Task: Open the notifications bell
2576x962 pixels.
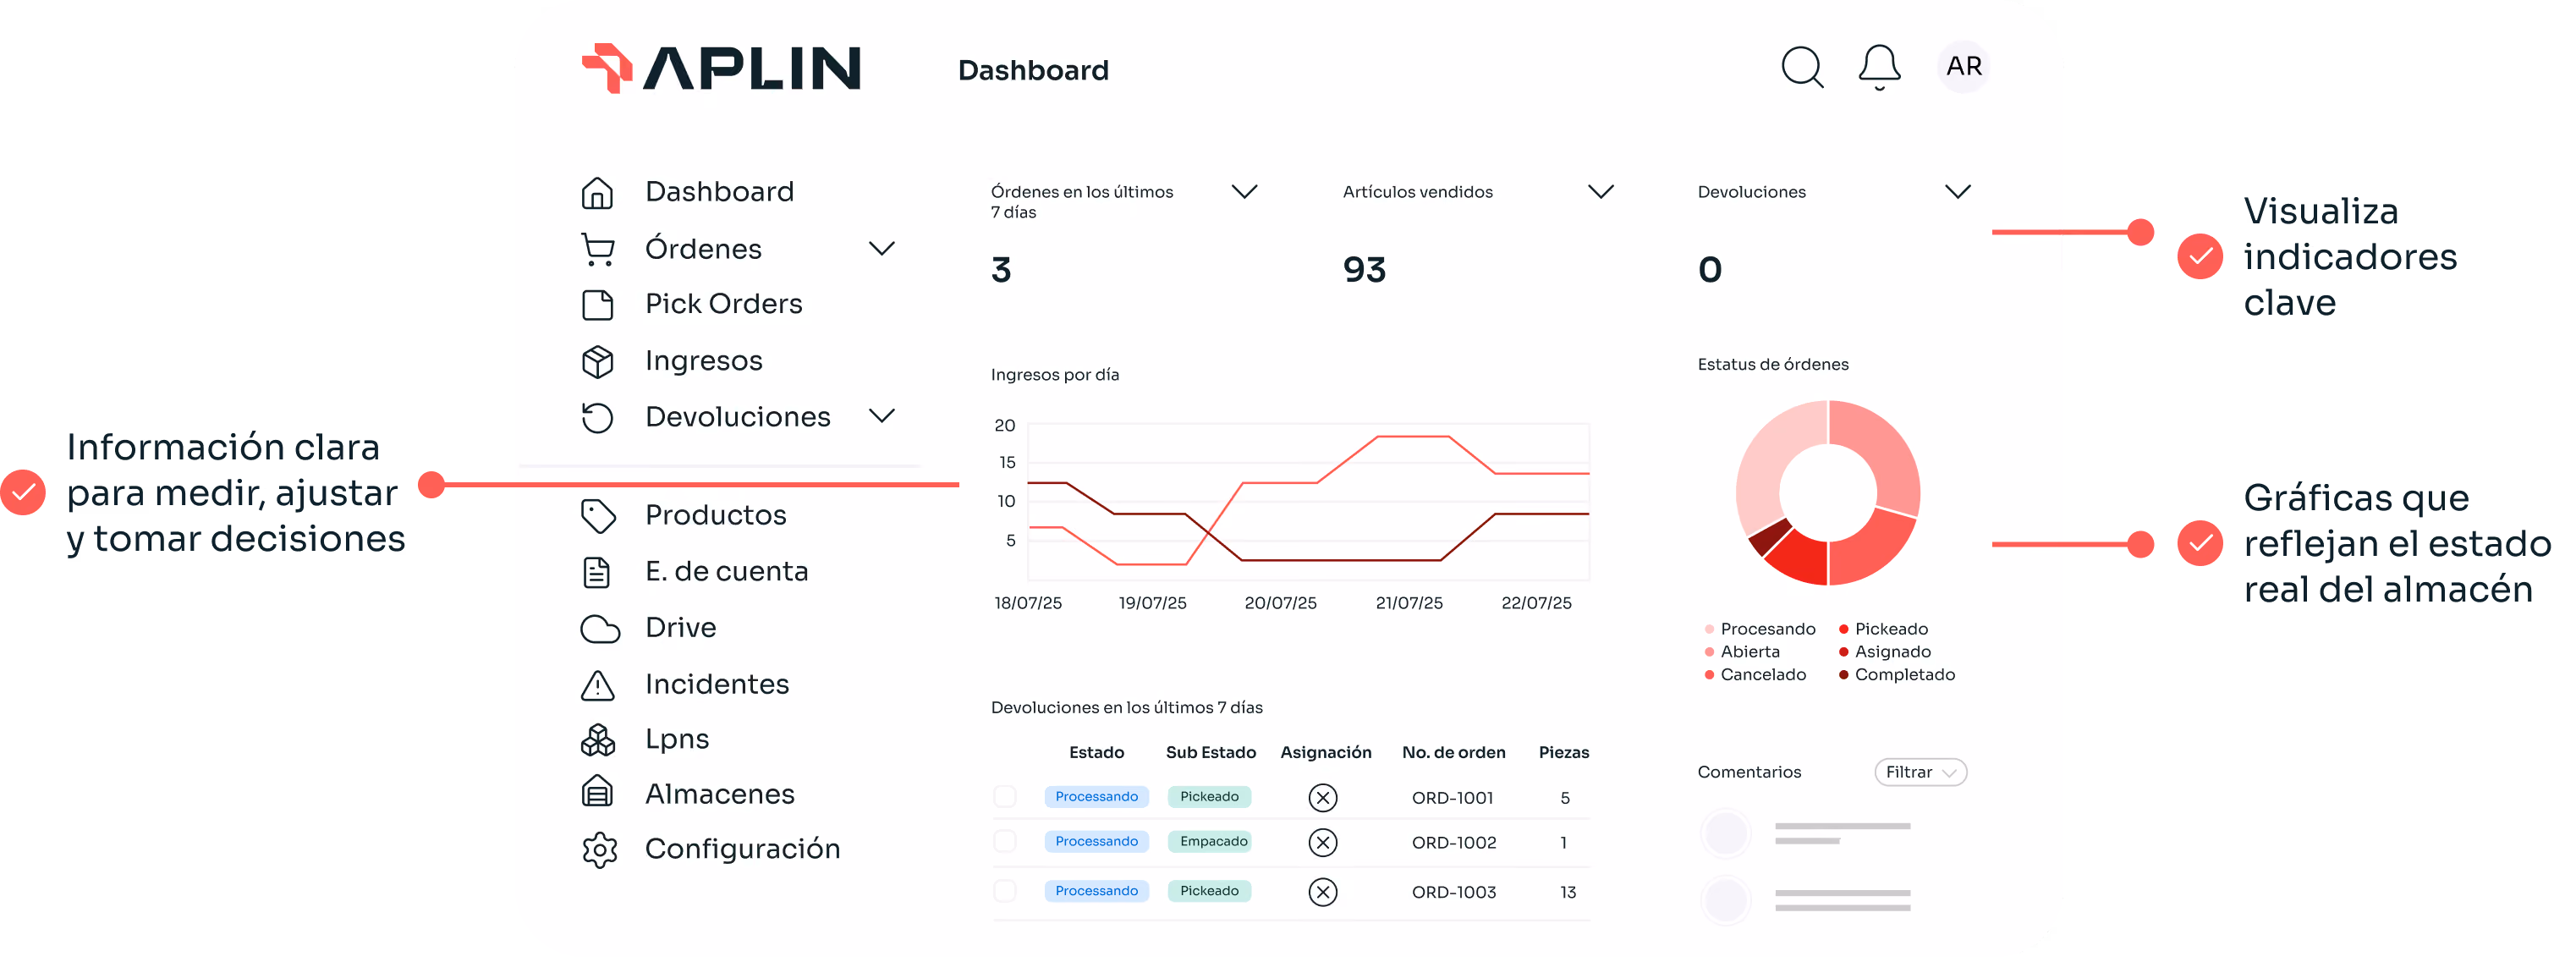Action: [x=1879, y=68]
